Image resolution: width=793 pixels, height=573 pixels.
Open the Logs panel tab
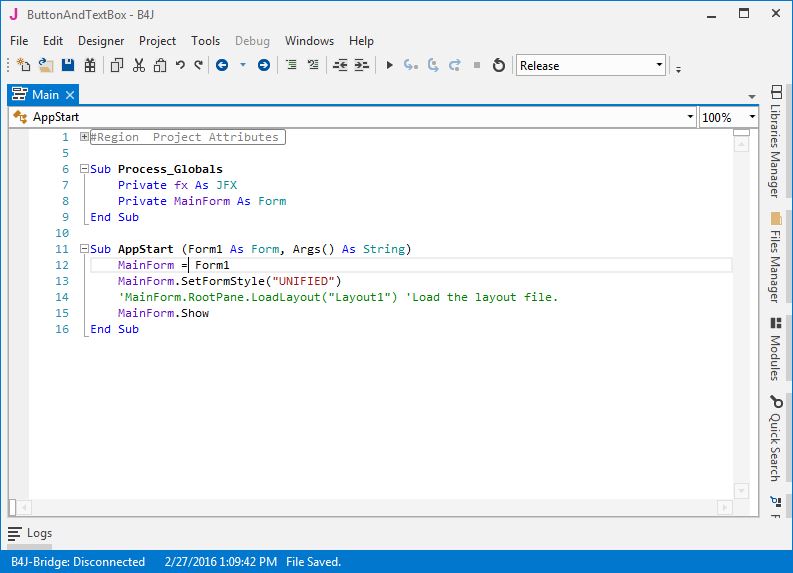pyautogui.click(x=30, y=533)
